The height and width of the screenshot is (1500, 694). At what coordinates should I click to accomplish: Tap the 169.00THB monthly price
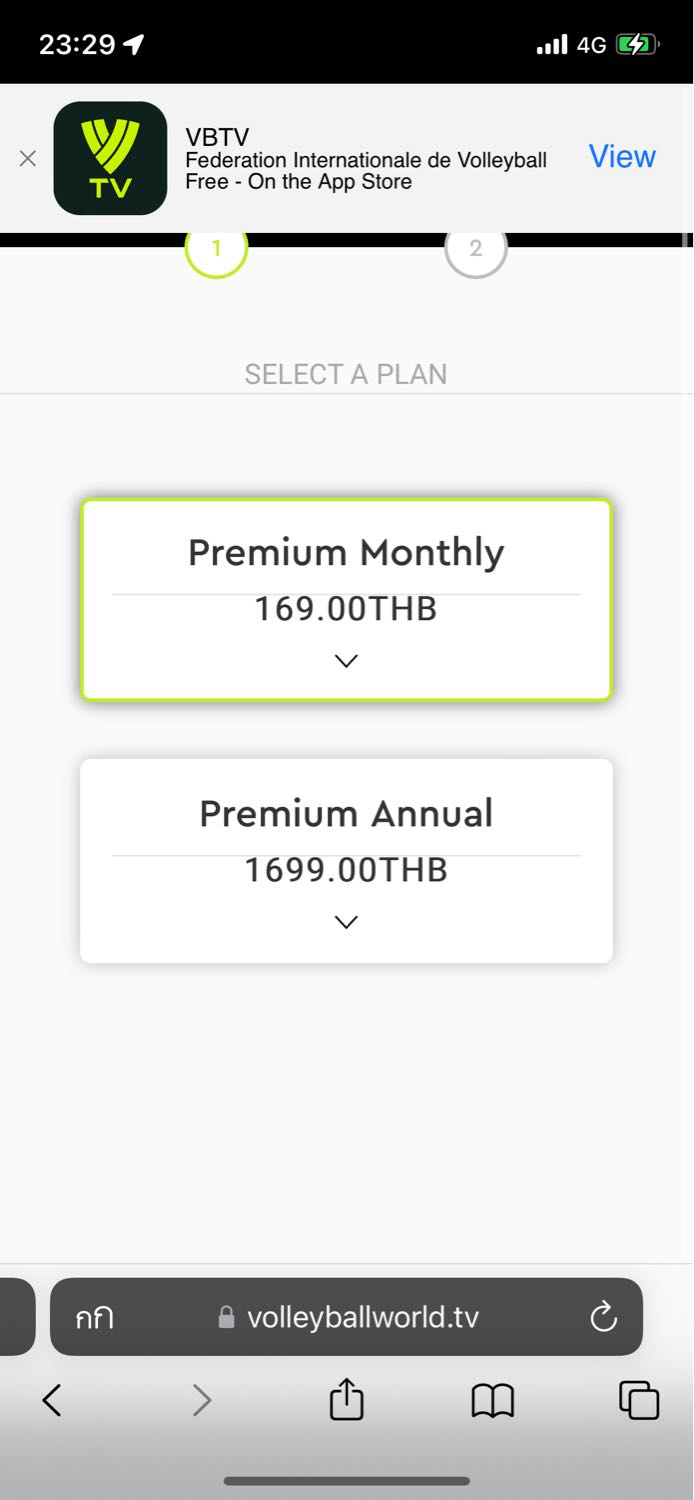coord(346,609)
